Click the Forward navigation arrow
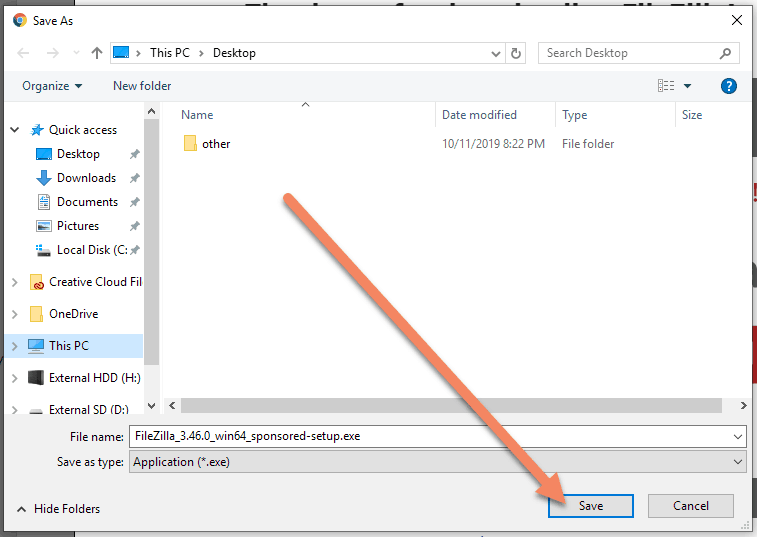The image size is (757, 537). [x=53, y=53]
